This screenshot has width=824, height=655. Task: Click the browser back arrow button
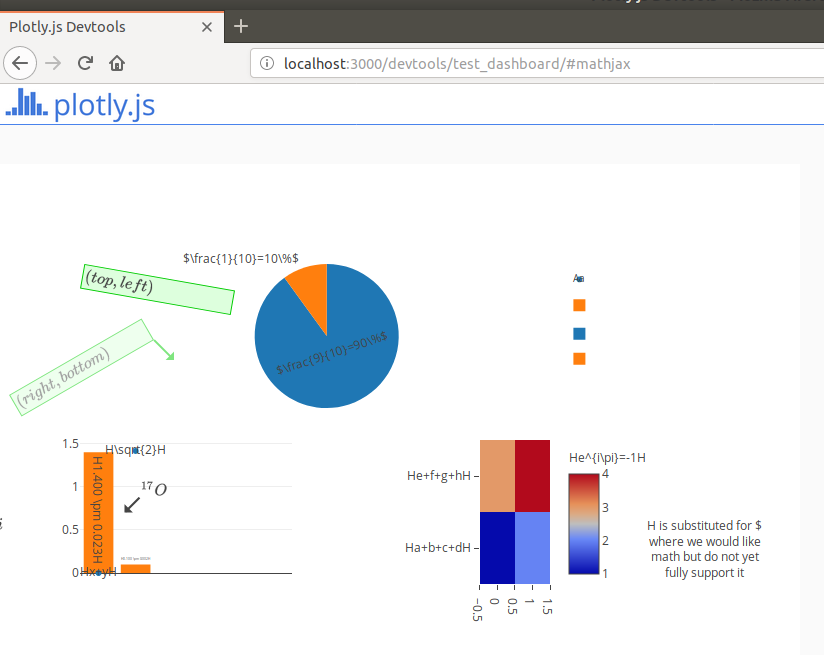pos(20,64)
